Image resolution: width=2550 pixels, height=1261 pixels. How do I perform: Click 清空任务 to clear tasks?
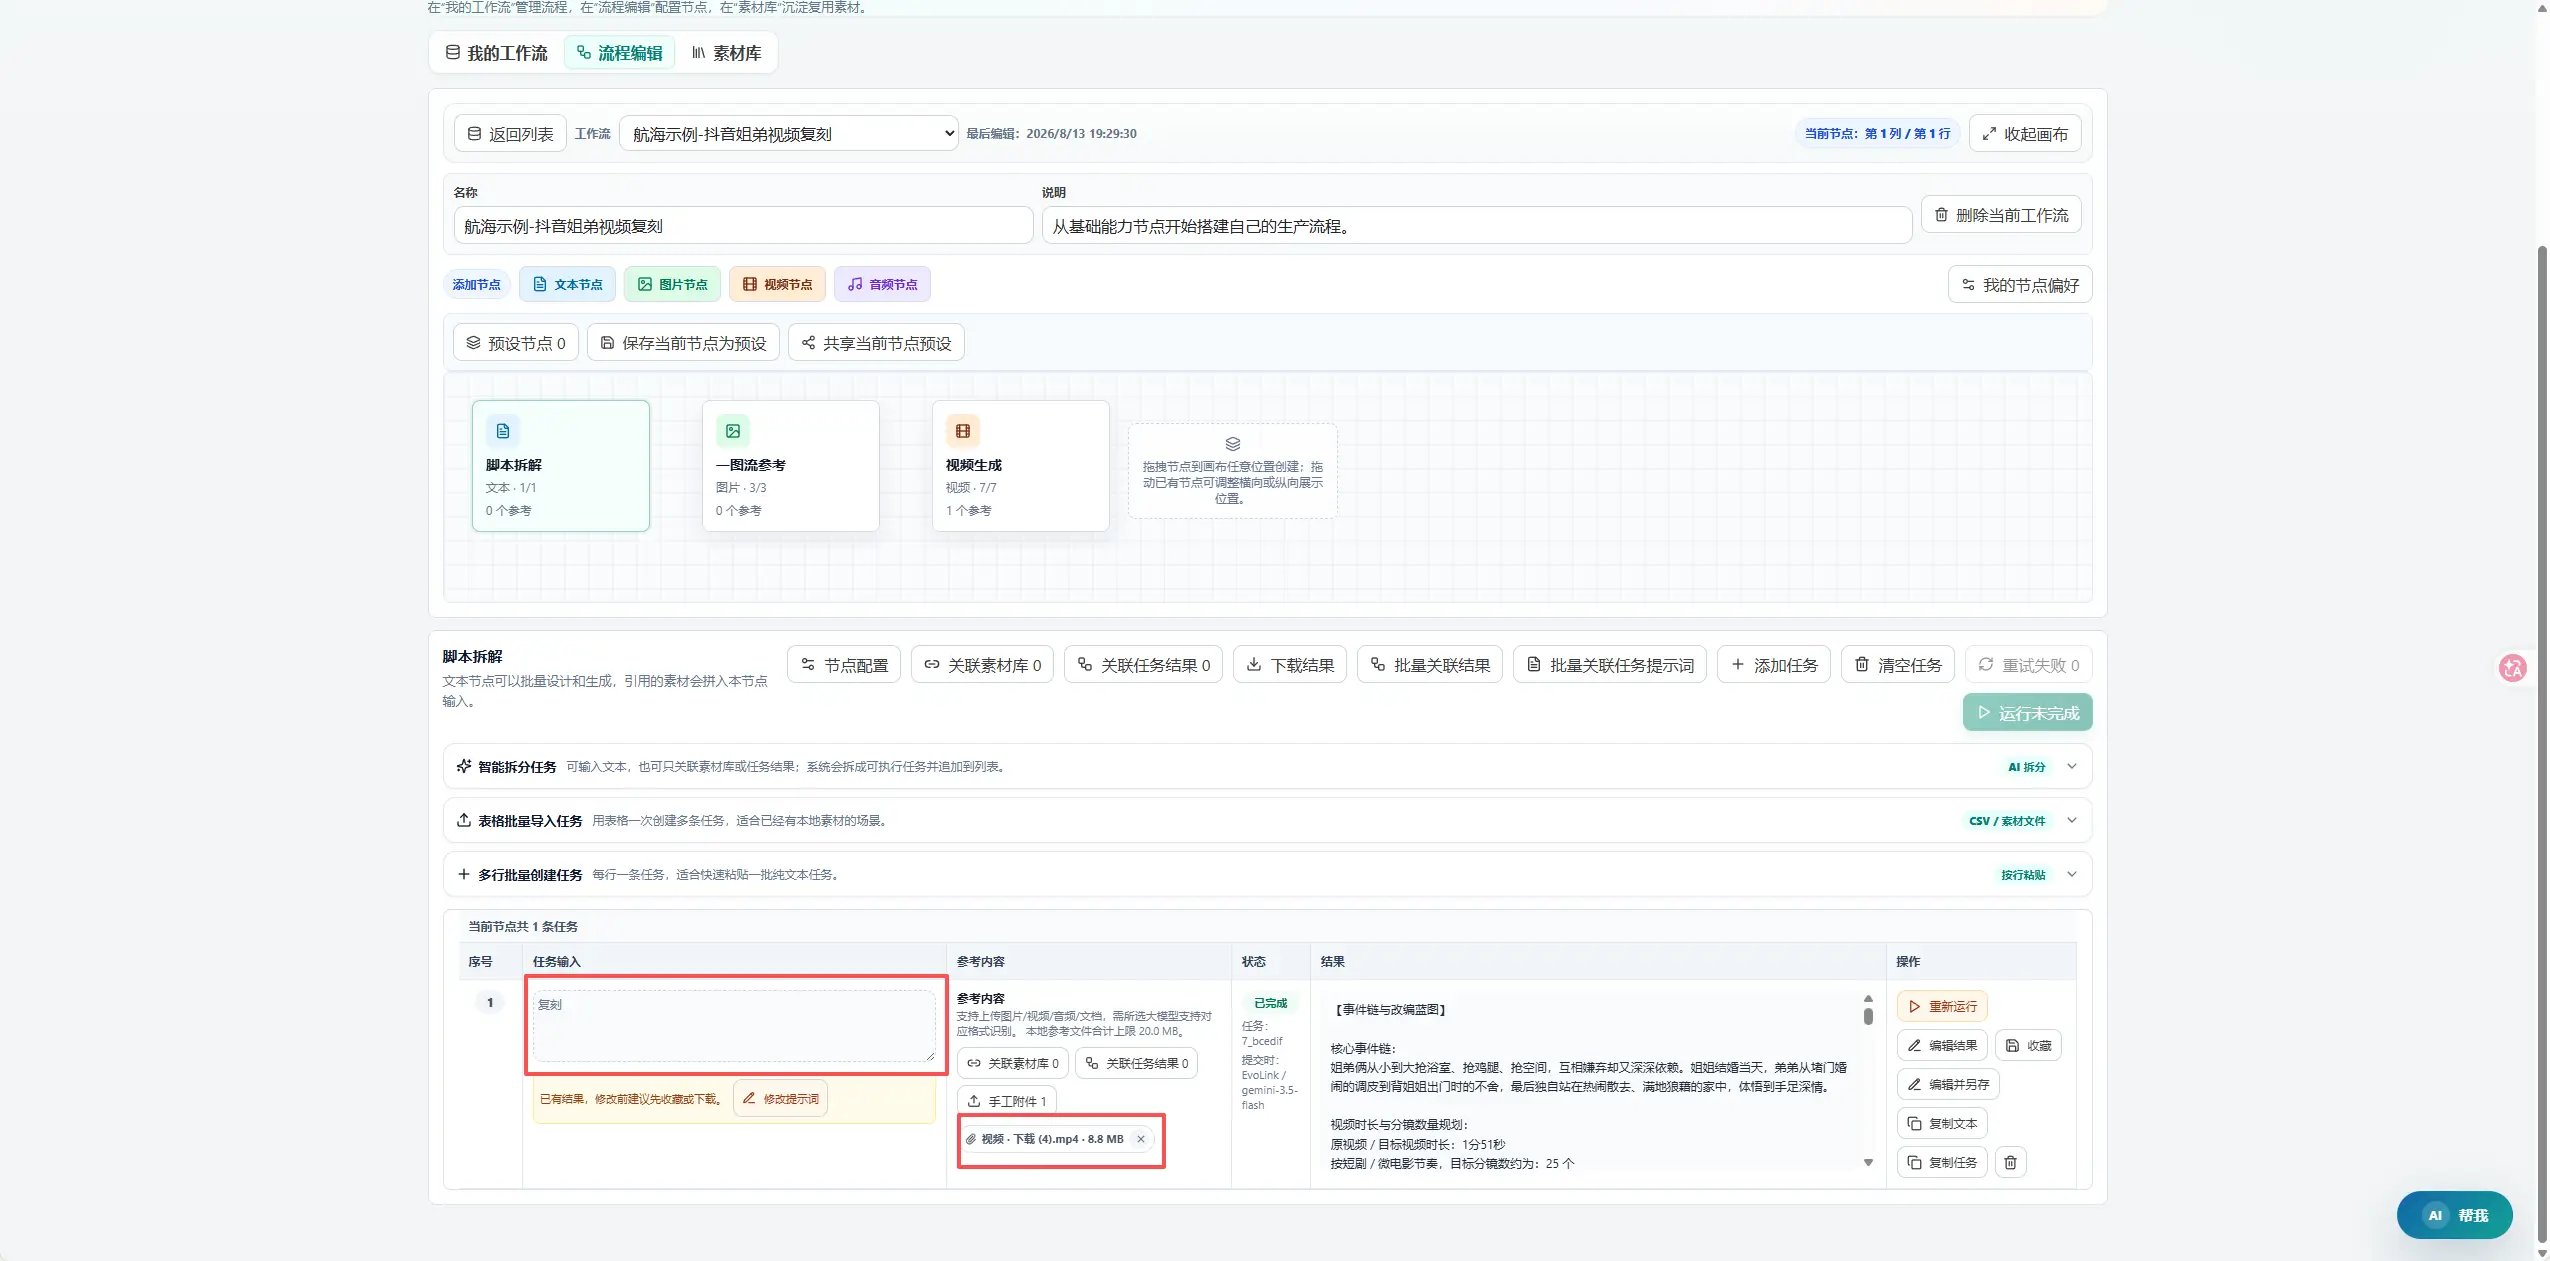(x=1898, y=665)
